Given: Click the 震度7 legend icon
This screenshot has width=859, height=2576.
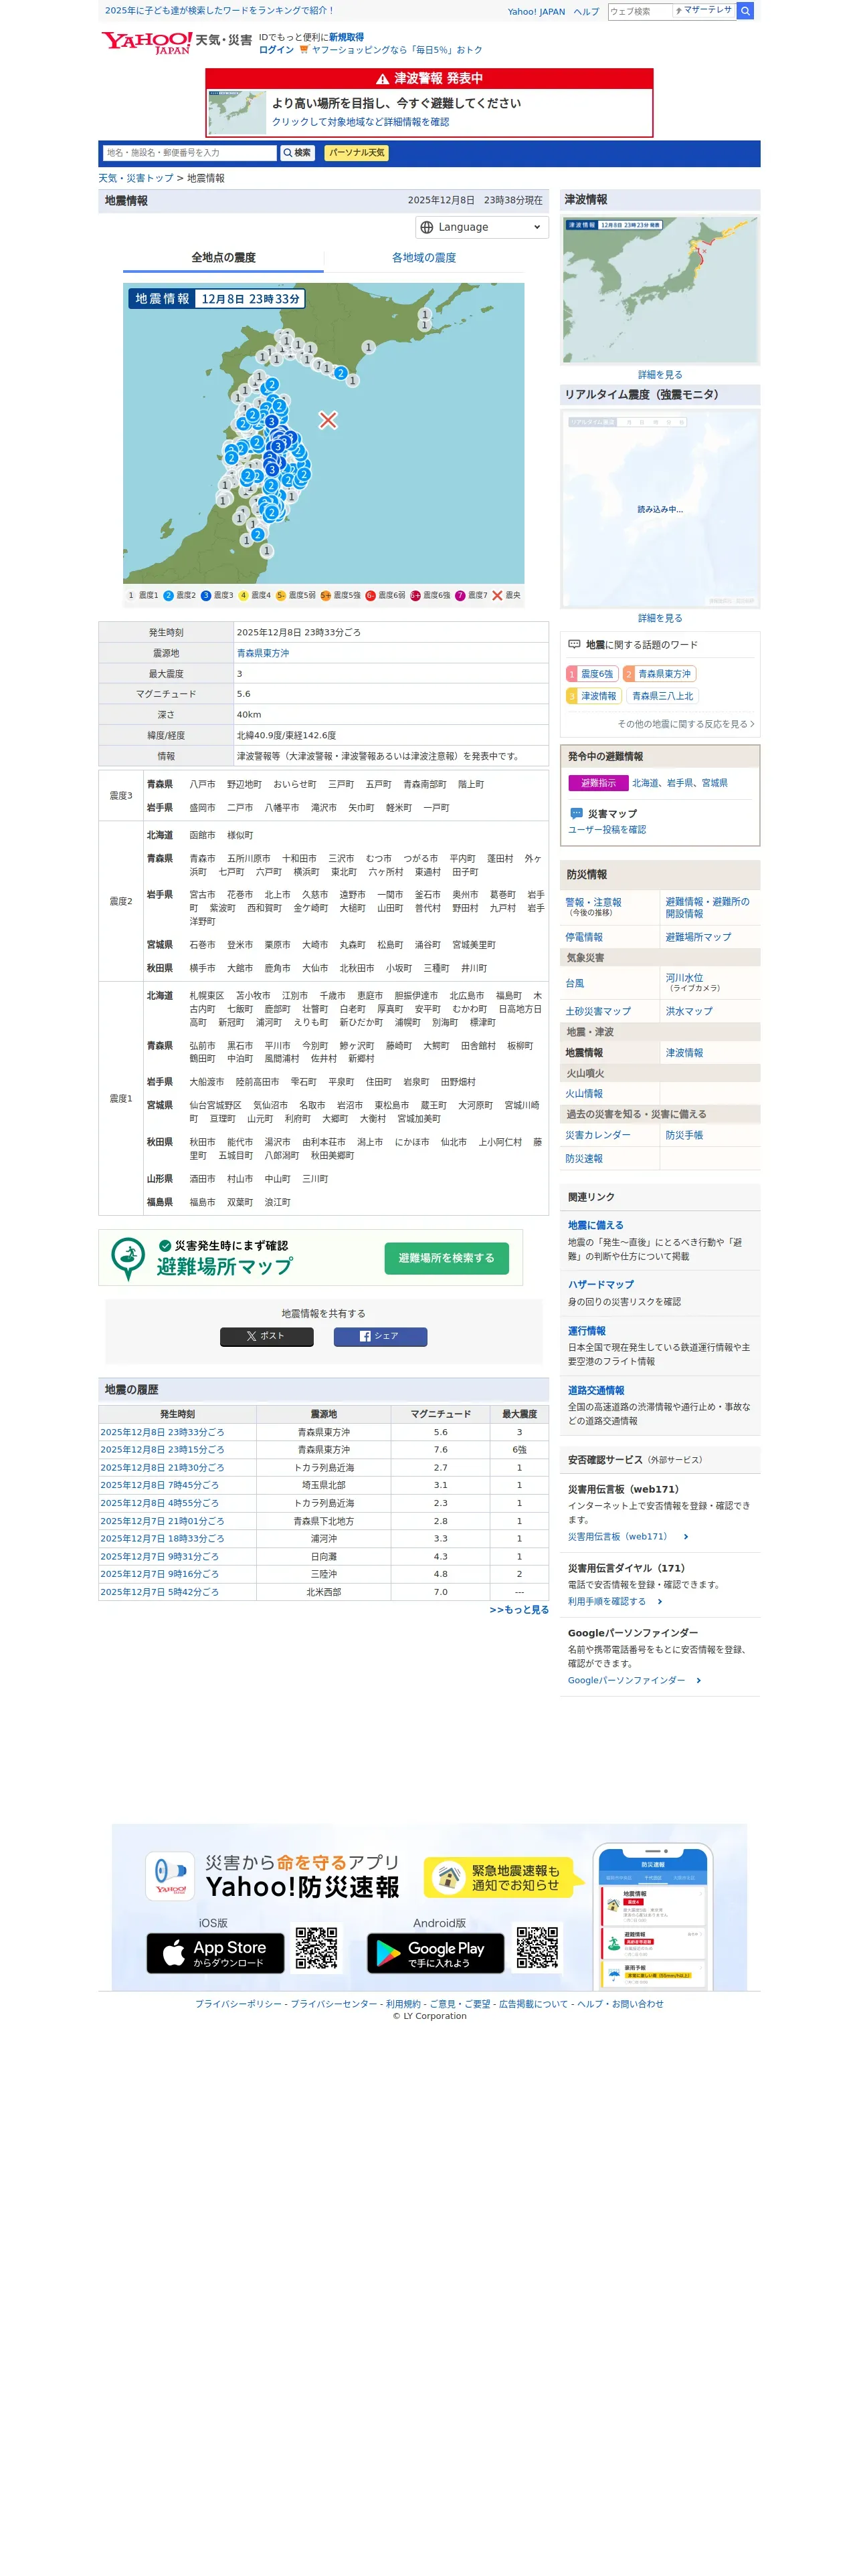Looking at the screenshot, I should pos(460,595).
